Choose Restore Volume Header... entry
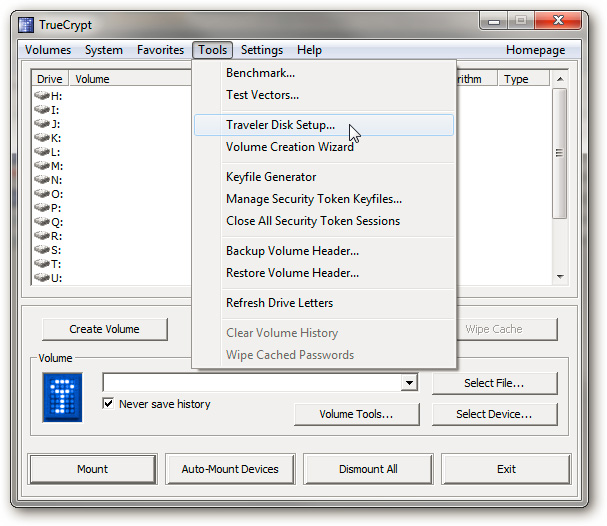Screen dimensions: 607x526 (324, 273)
